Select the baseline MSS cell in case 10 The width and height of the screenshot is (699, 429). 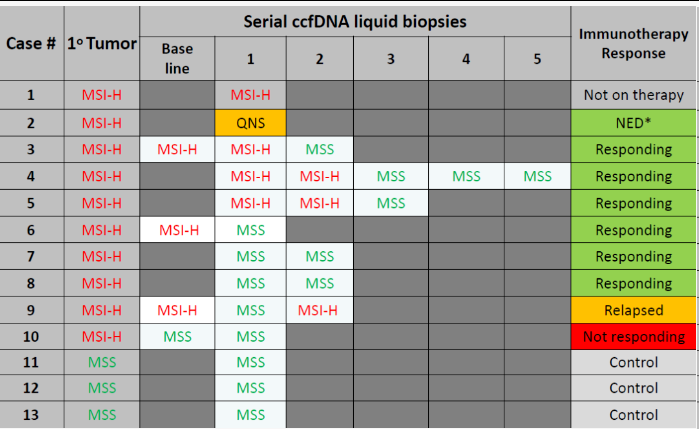tap(177, 336)
